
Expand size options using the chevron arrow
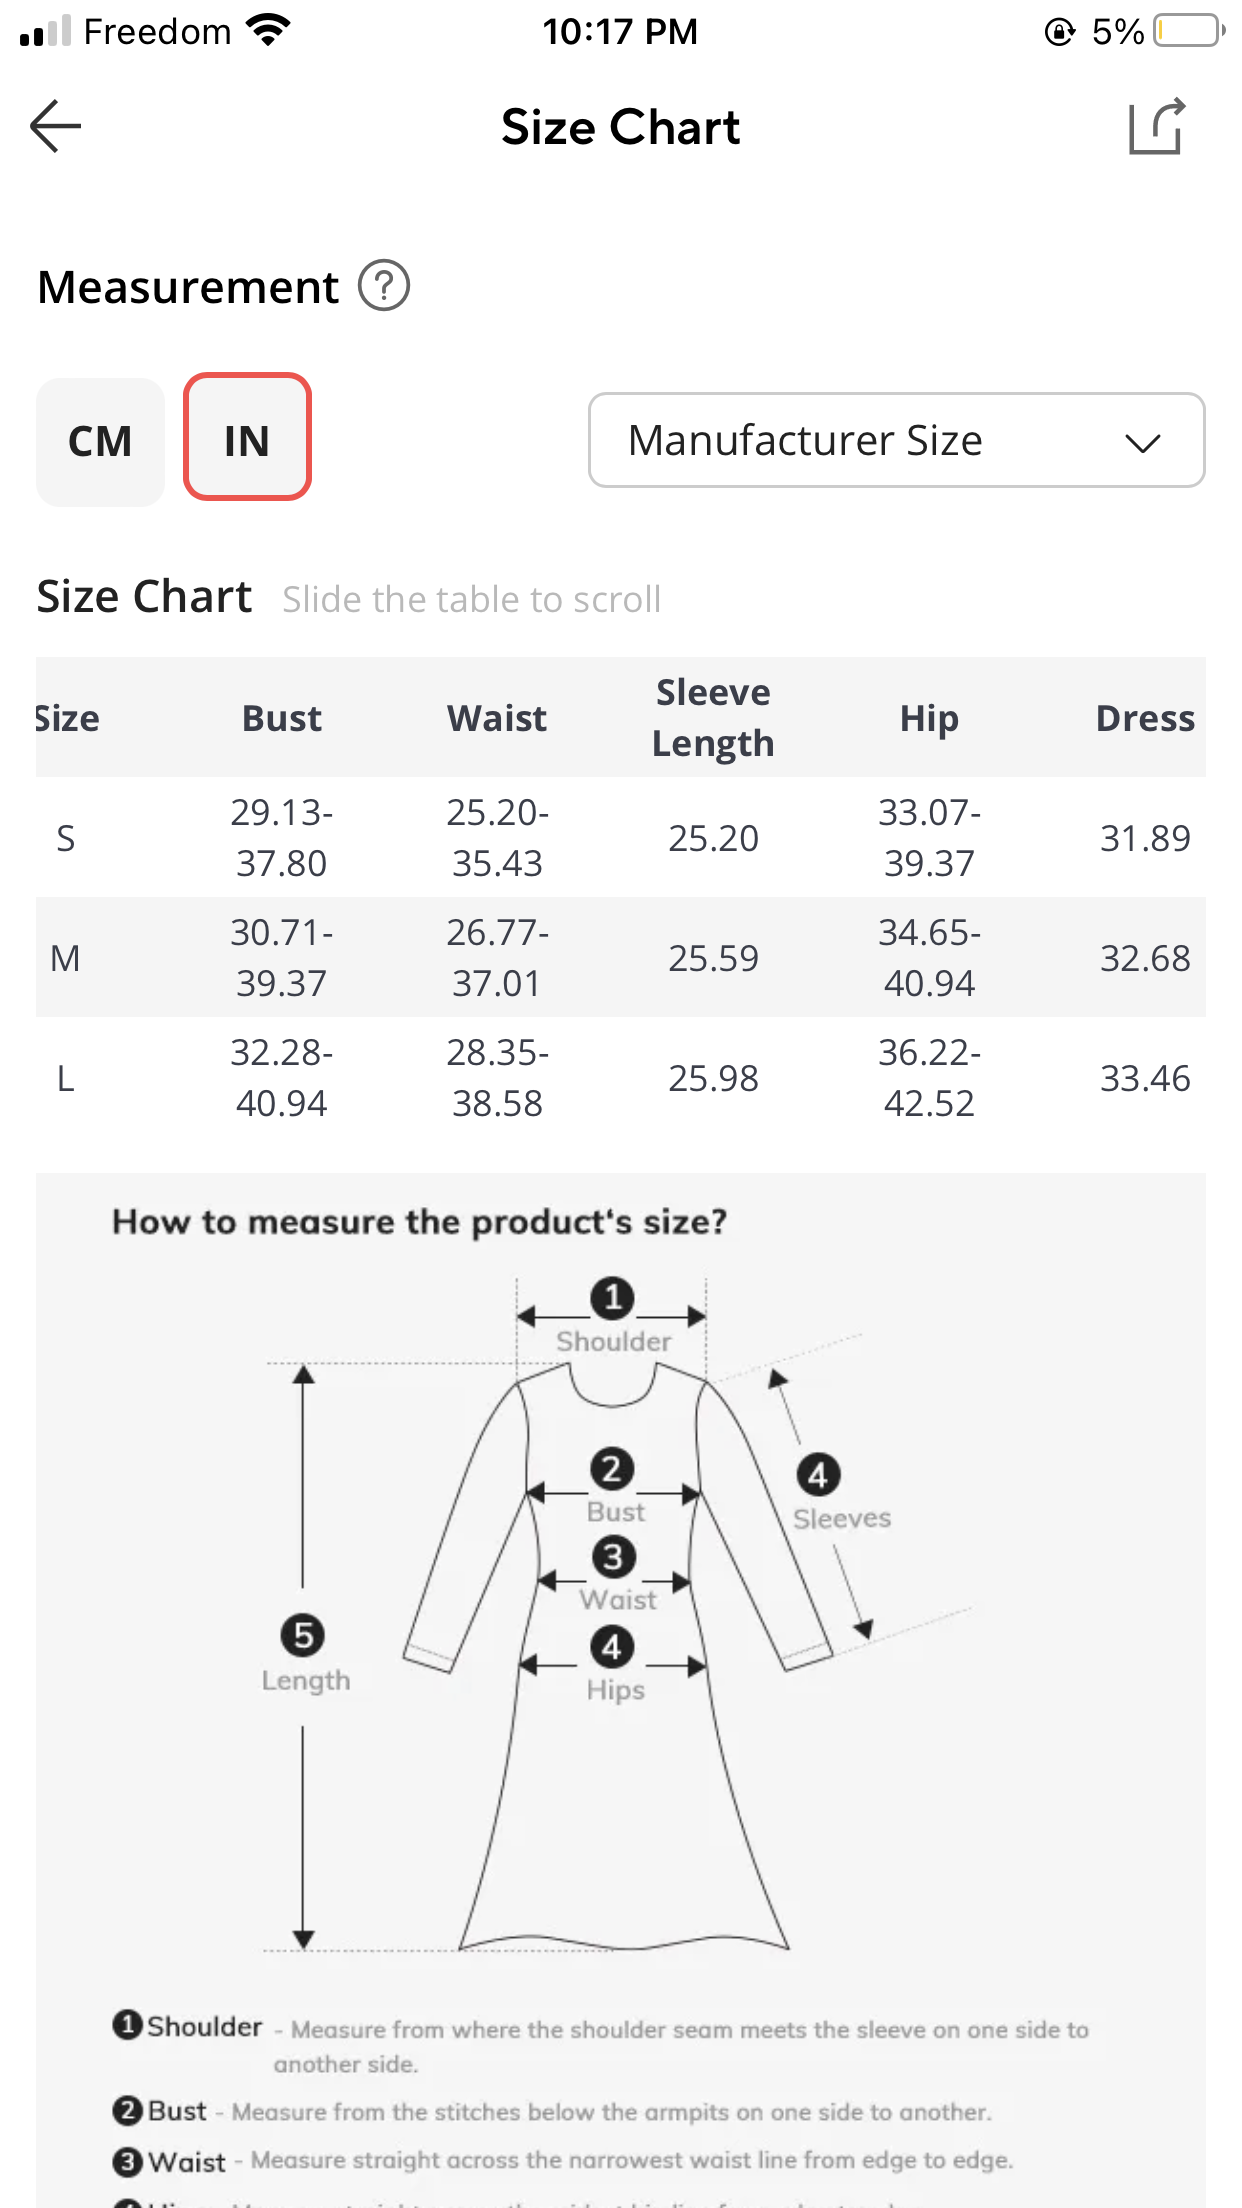(x=1142, y=442)
